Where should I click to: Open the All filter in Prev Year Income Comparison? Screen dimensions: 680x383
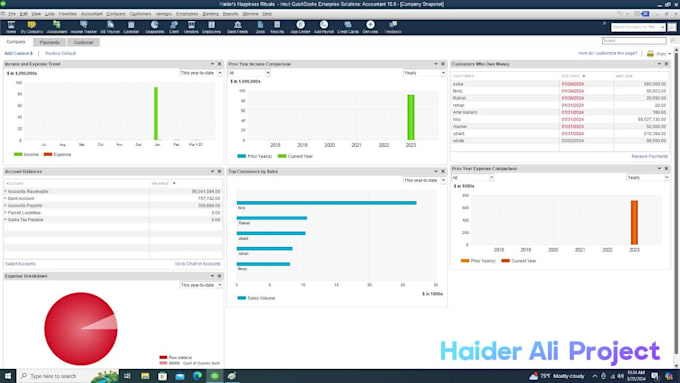pos(249,73)
